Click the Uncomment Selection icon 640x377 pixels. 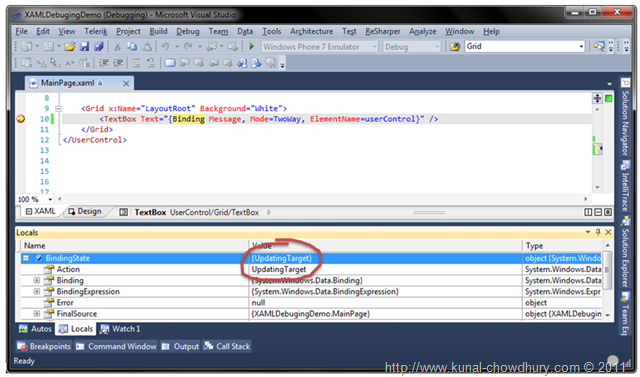[x=151, y=63]
